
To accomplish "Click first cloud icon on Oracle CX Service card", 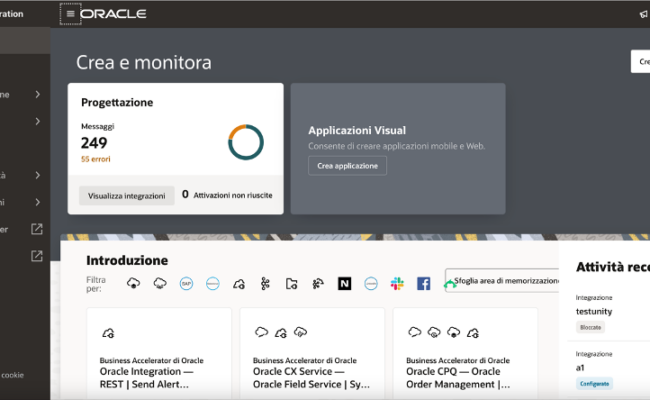I will (262, 332).
